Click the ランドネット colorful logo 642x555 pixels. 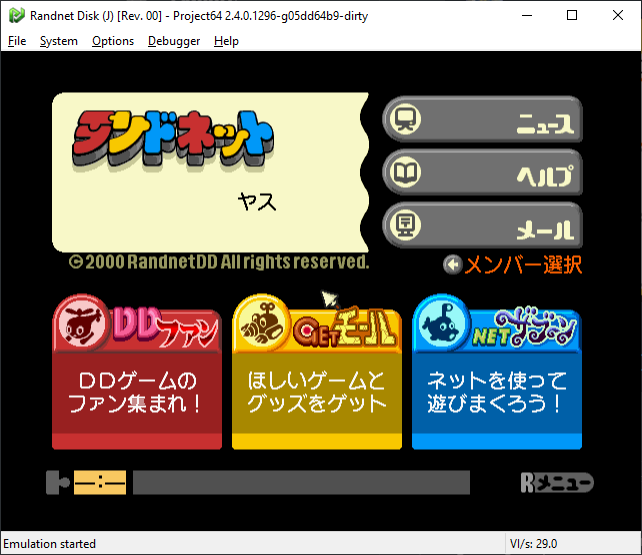[x=173, y=140]
